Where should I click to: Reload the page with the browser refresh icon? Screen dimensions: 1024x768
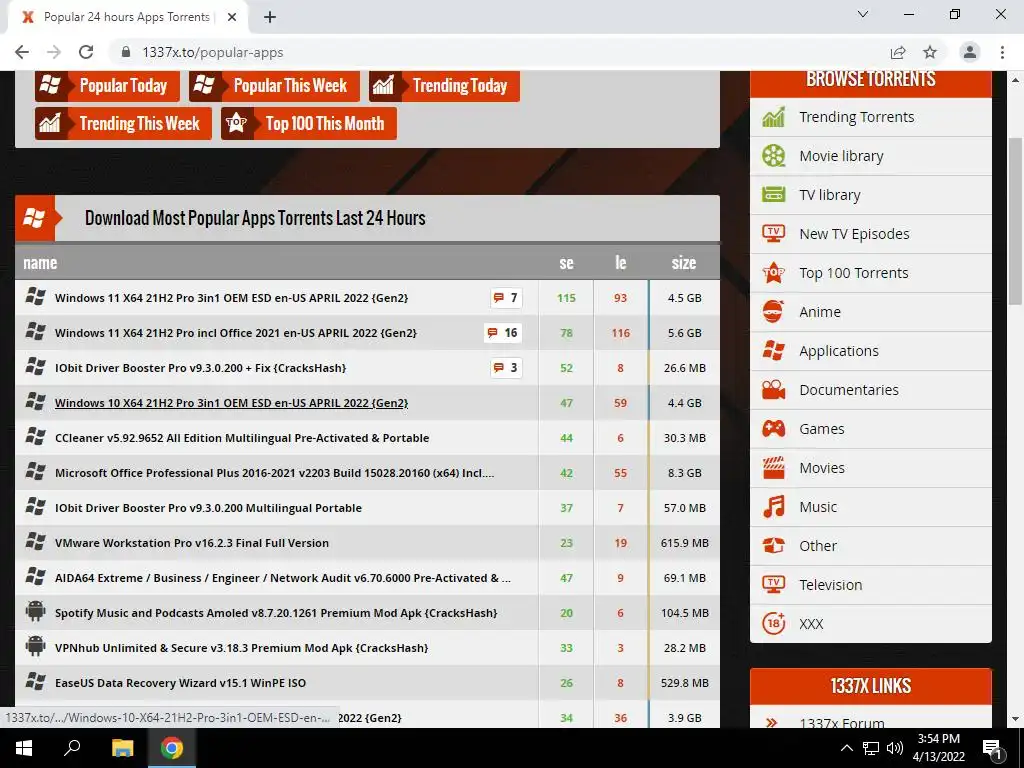(x=86, y=52)
